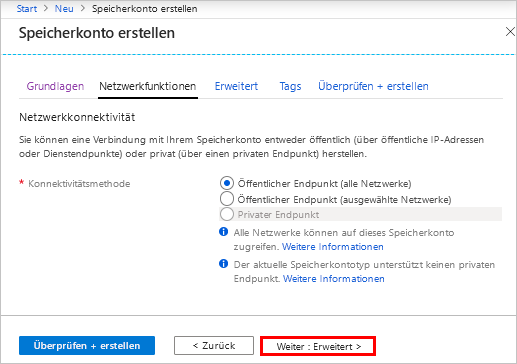Continue with 'Weiter : Erweitert' button
This screenshot has width=517, height=364.
(318, 346)
